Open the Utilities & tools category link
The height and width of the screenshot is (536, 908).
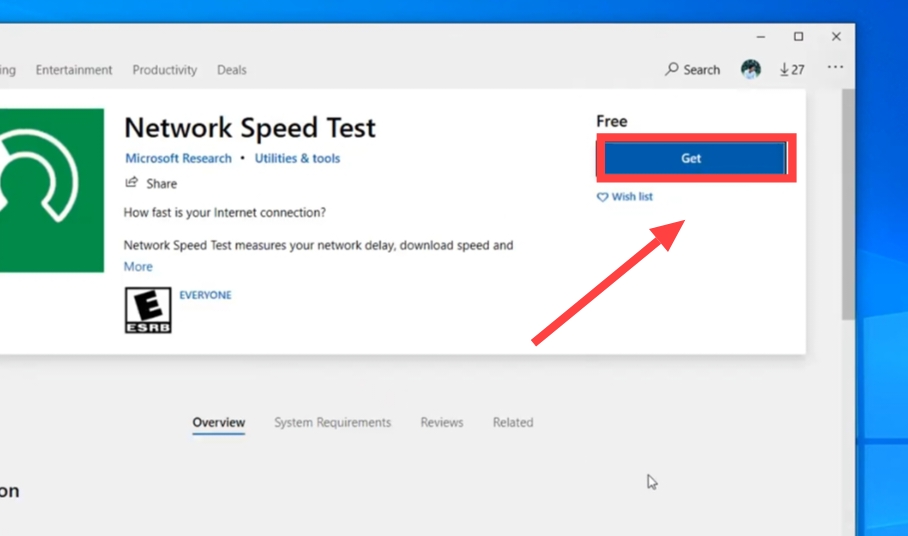(x=297, y=158)
